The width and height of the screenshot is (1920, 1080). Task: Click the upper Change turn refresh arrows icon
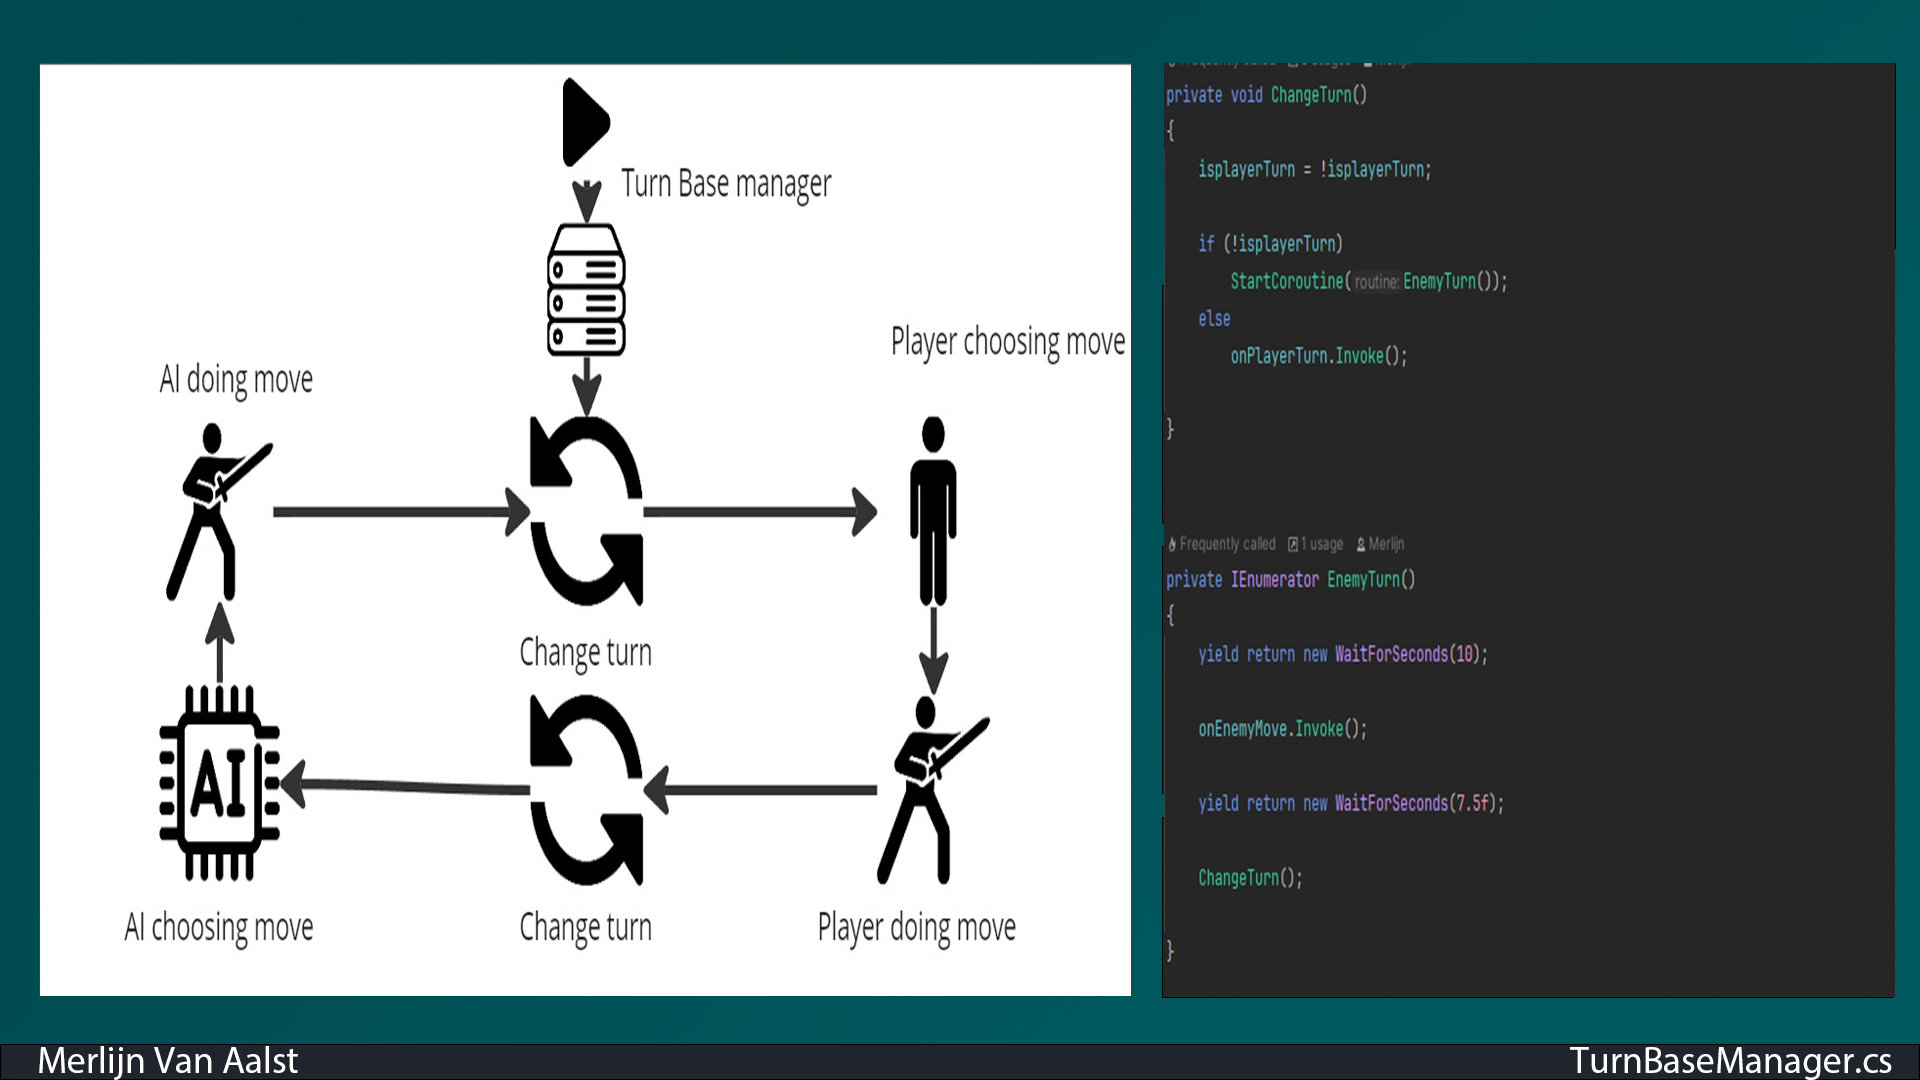point(586,511)
